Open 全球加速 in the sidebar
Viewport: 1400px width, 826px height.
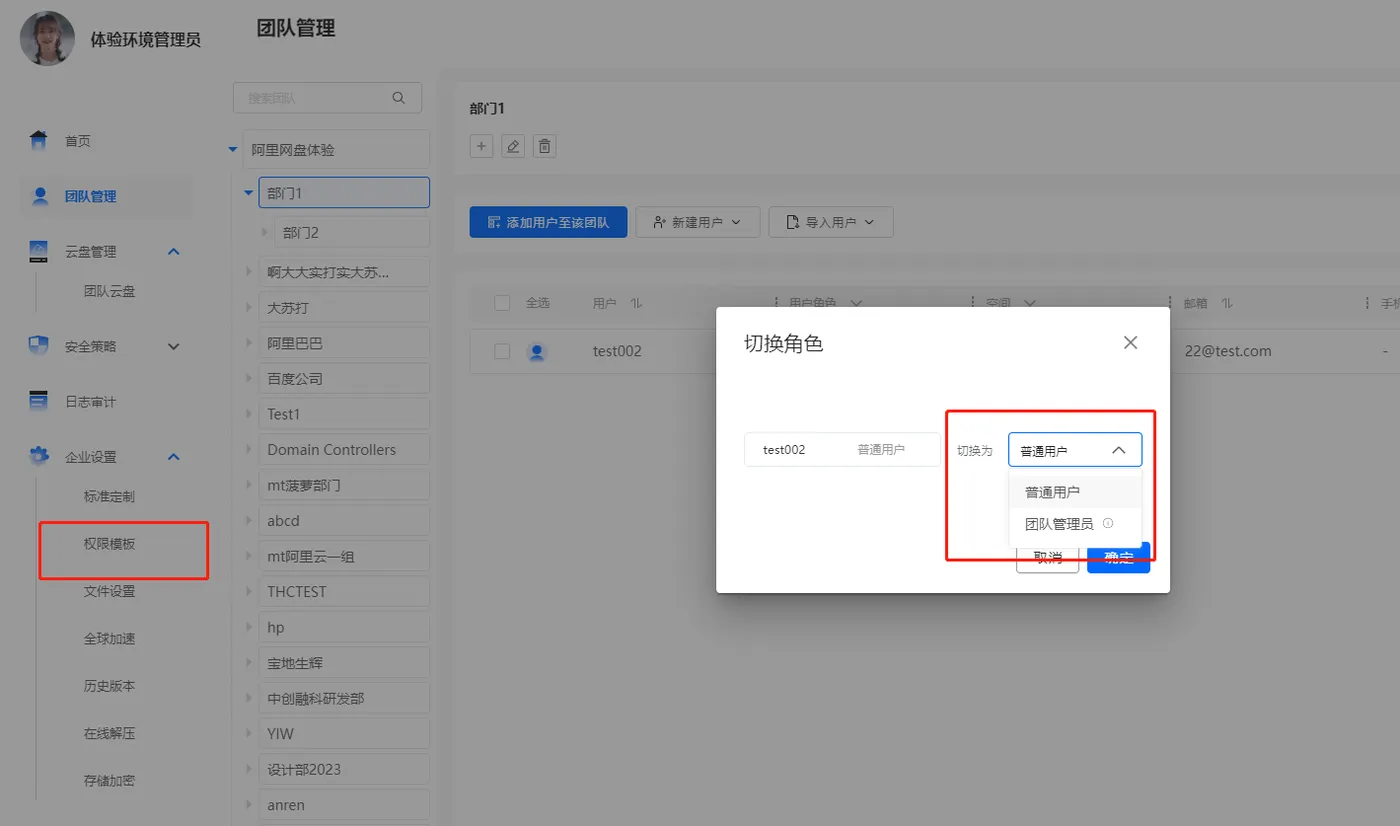110,638
